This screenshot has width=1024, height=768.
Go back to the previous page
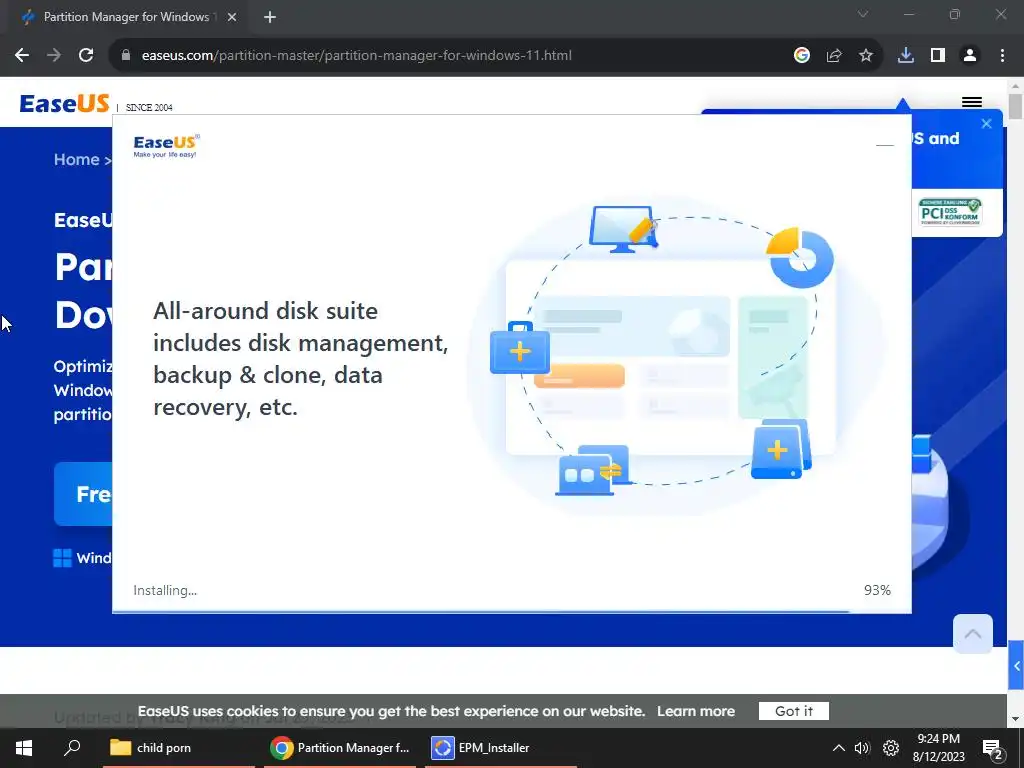[x=22, y=56]
